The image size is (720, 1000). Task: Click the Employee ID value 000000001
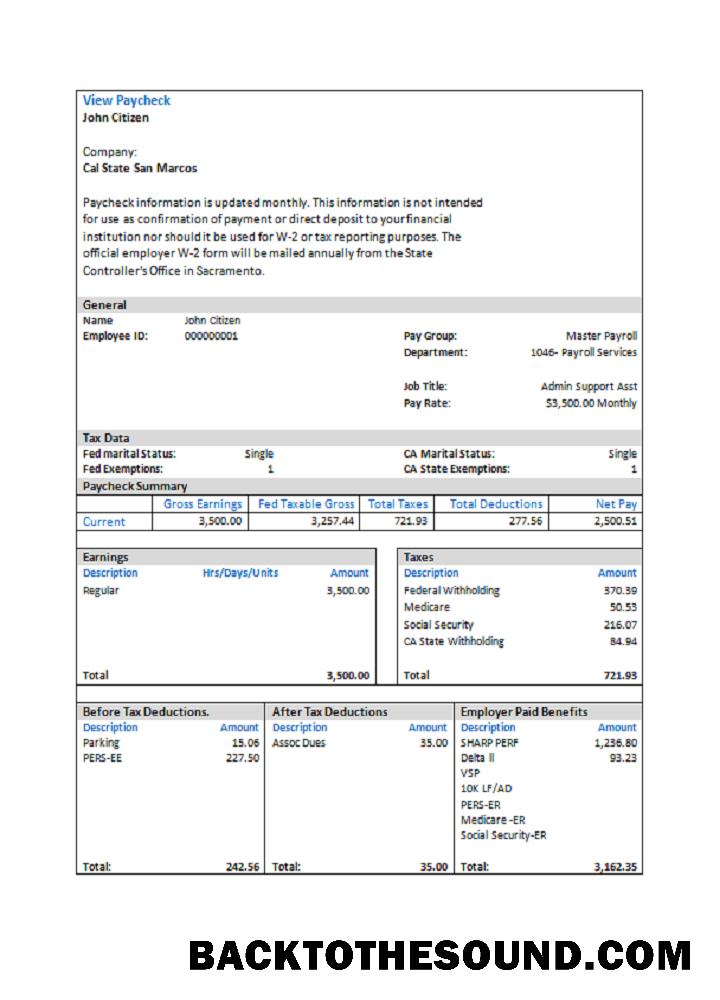(x=211, y=336)
